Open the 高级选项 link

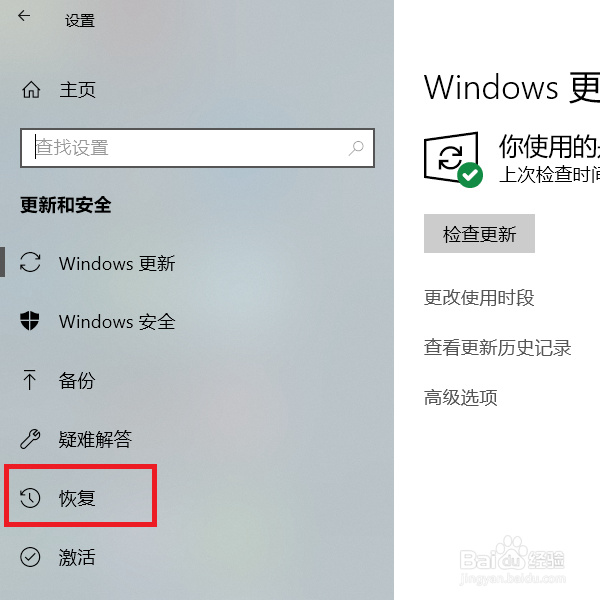[x=461, y=398]
